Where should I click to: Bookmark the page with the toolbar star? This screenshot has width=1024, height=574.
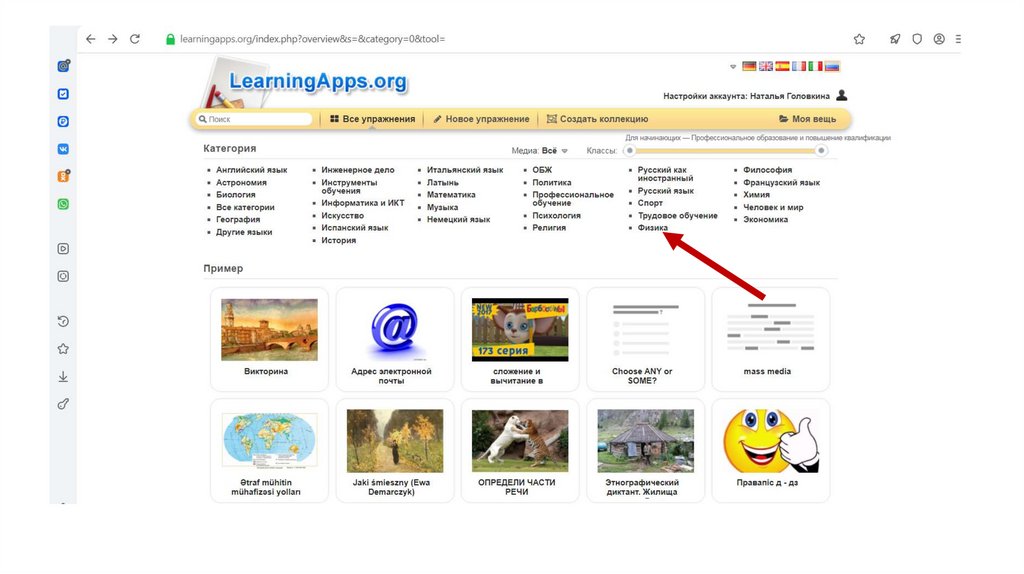(859, 39)
